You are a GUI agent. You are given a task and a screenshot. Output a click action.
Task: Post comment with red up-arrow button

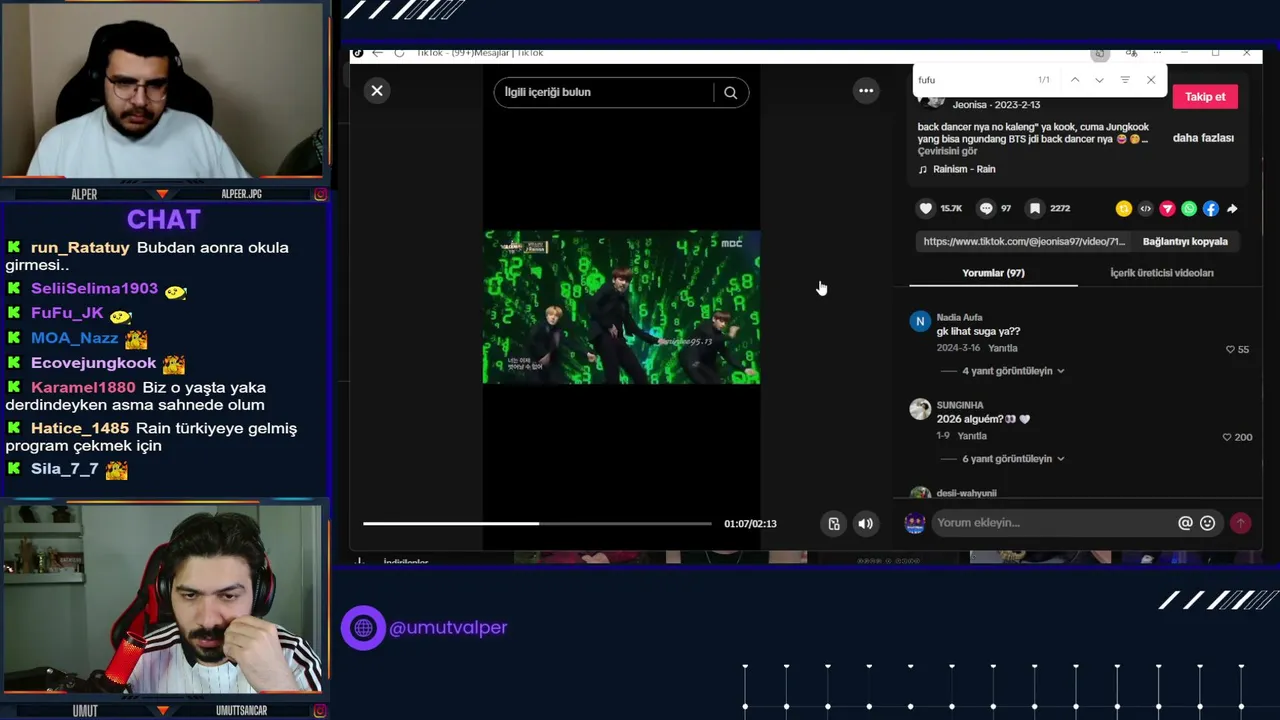(x=1241, y=523)
